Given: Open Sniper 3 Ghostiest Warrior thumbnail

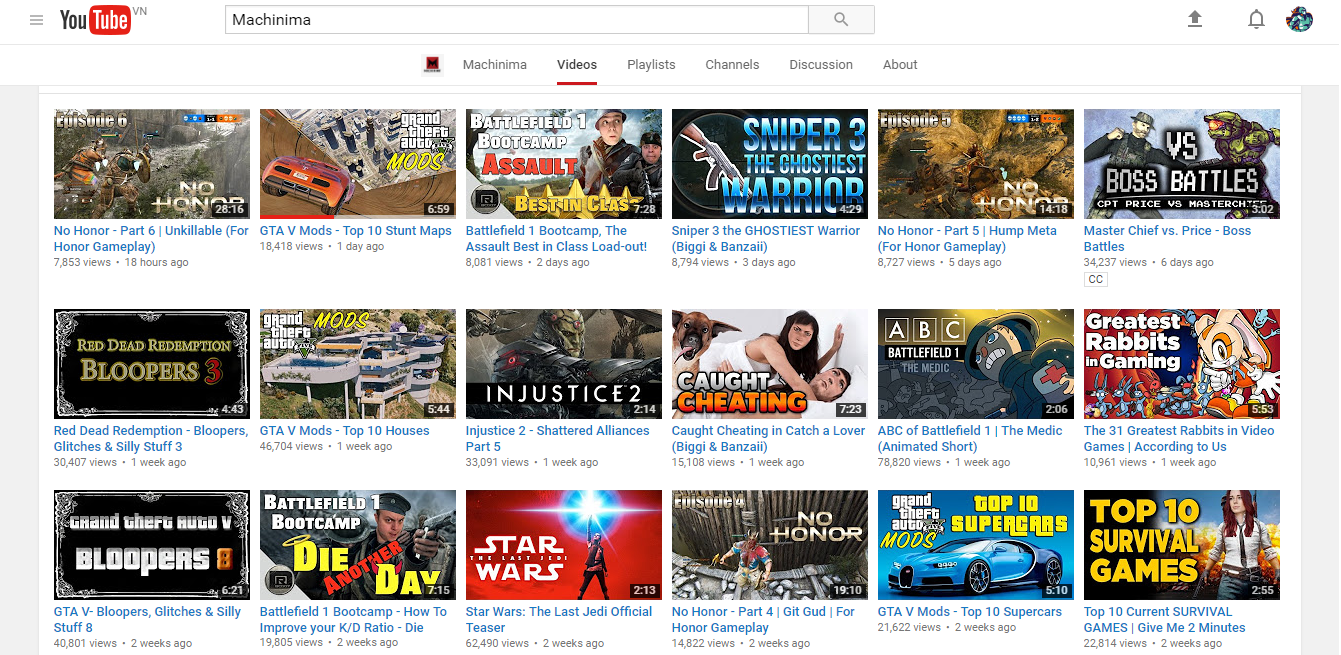Looking at the screenshot, I should [x=770, y=164].
